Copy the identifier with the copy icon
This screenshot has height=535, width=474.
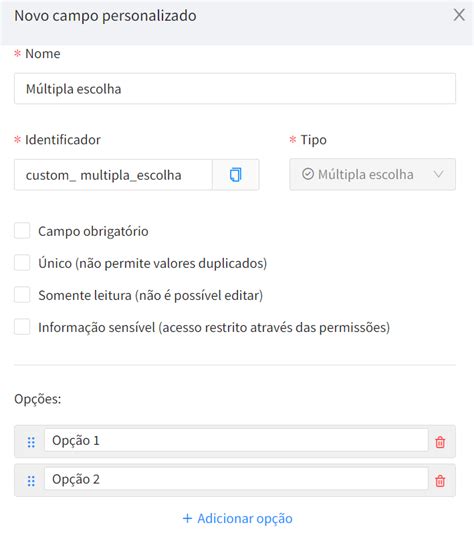235,175
